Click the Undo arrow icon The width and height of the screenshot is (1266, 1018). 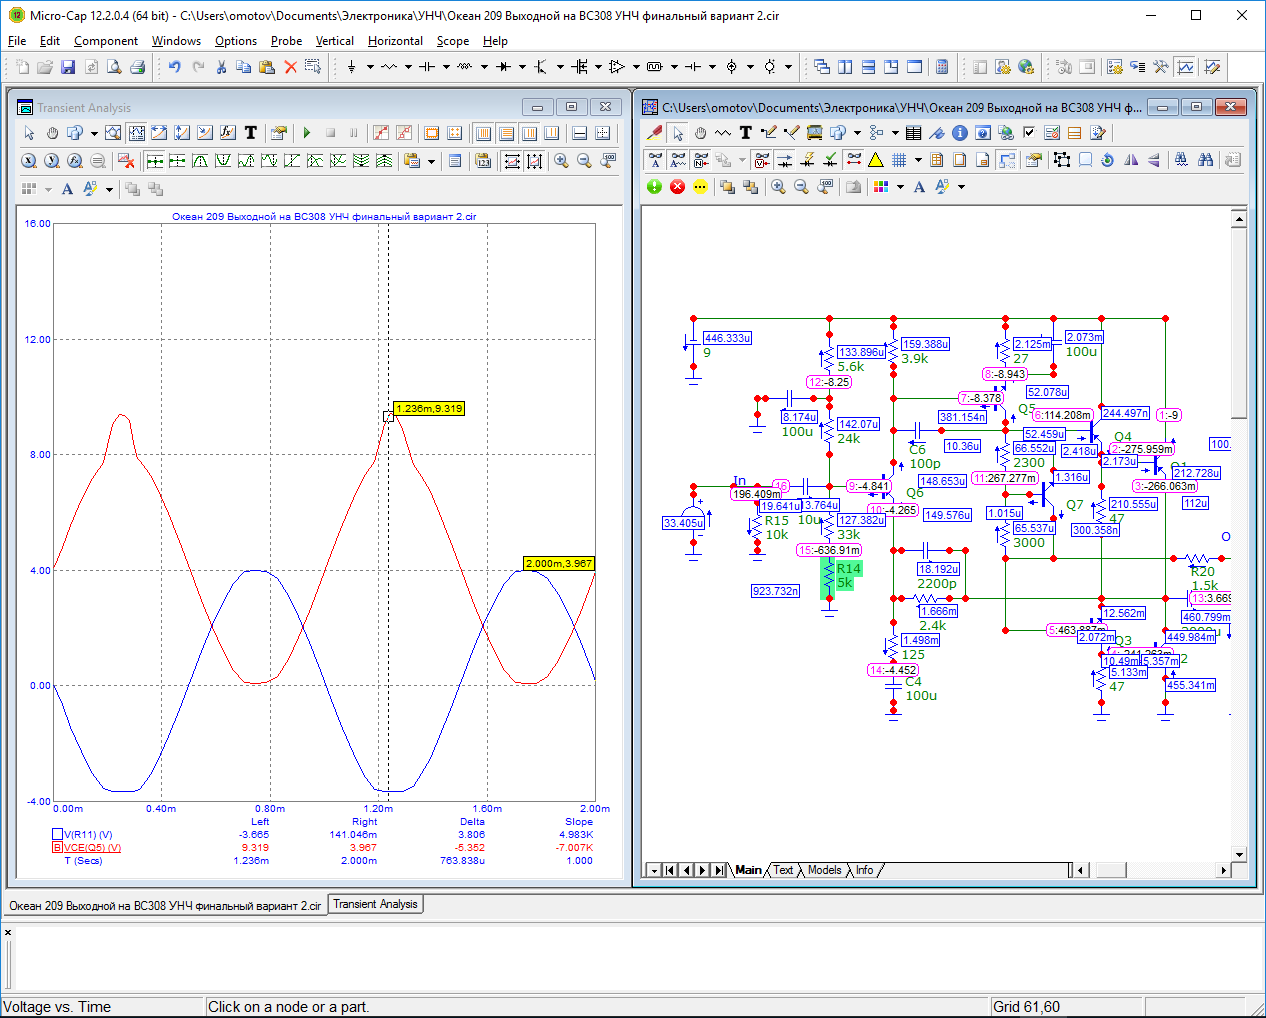(174, 67)
